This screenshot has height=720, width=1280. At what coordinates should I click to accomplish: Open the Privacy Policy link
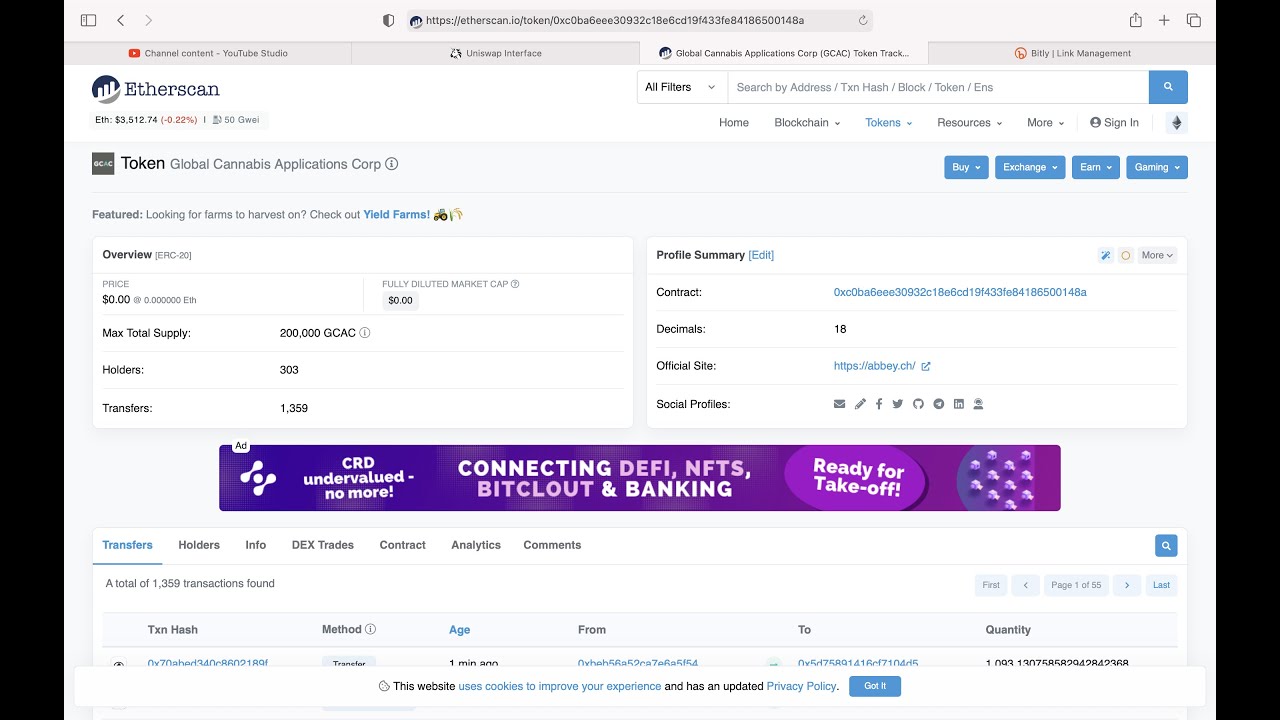tap(801, 686)
